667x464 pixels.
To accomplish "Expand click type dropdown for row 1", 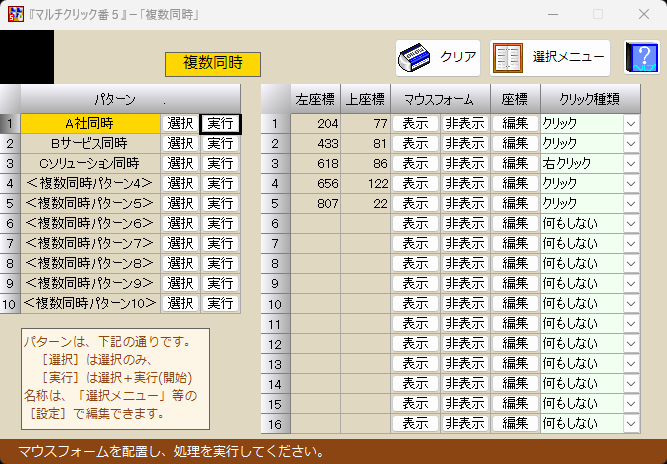I will click(x=631, y=124).
